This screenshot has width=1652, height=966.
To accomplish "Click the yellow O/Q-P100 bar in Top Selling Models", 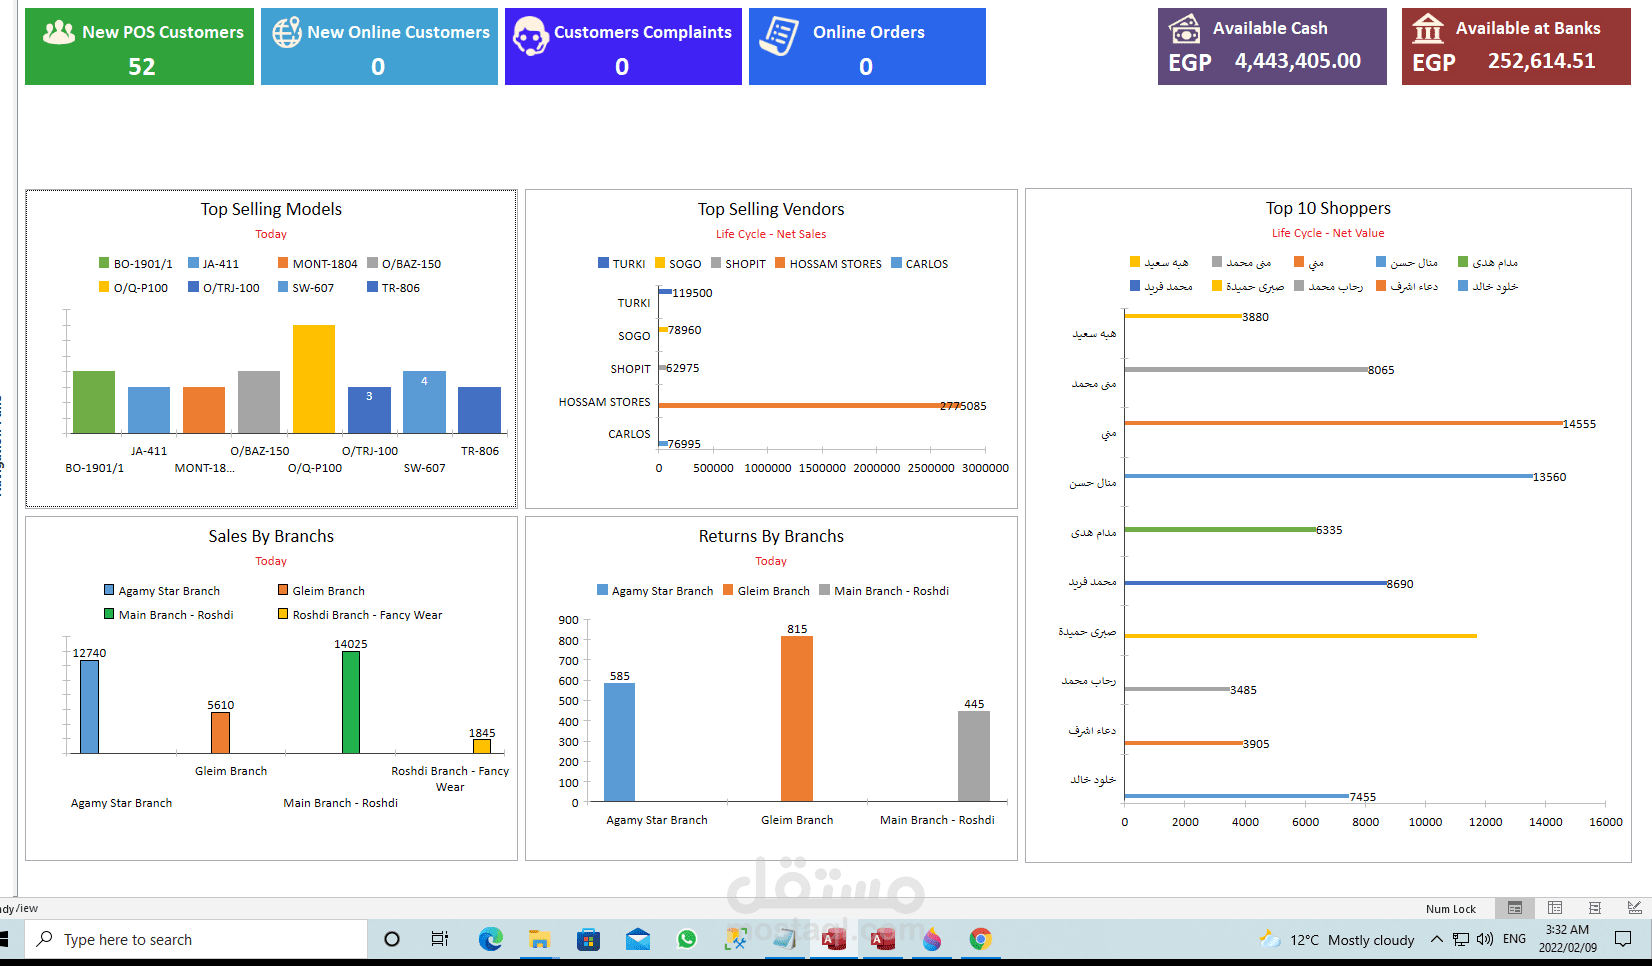I will [314, 379].
